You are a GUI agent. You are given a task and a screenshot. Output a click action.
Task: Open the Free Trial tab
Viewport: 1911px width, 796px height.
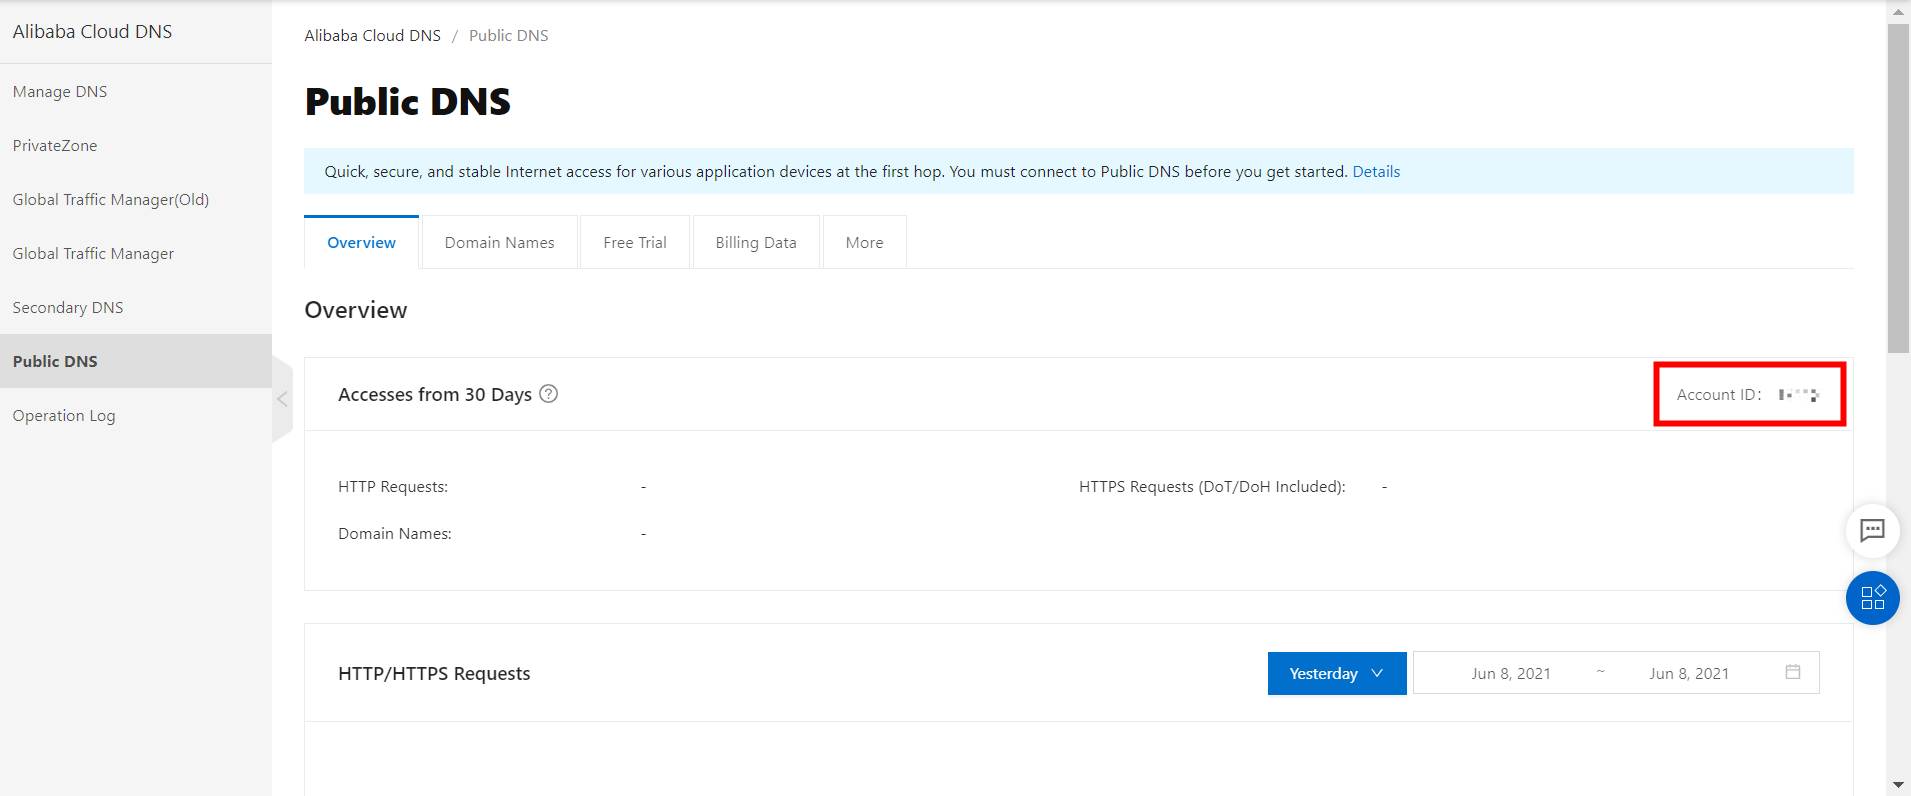pos(635,242)
